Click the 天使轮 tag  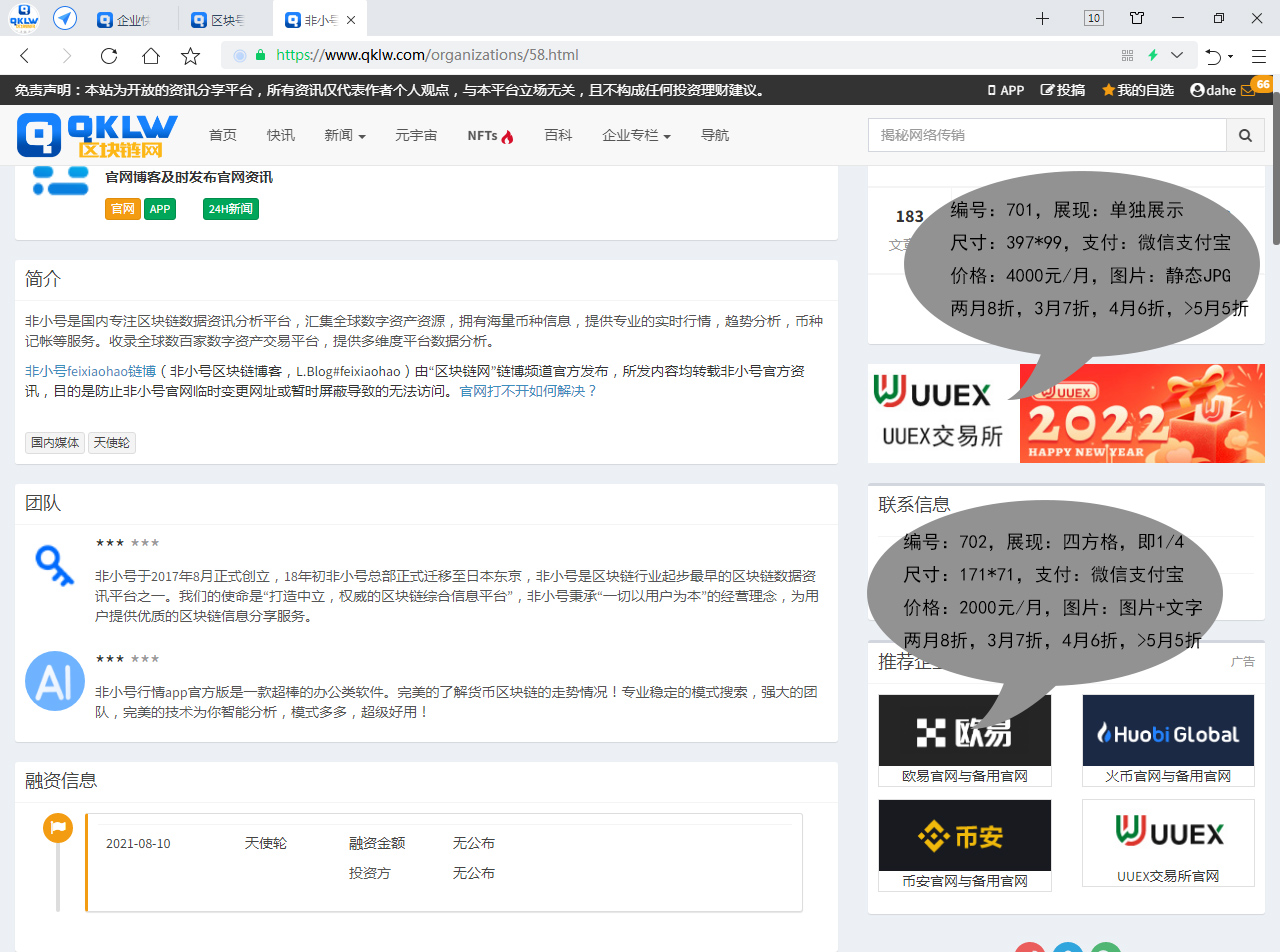point(112,442)
